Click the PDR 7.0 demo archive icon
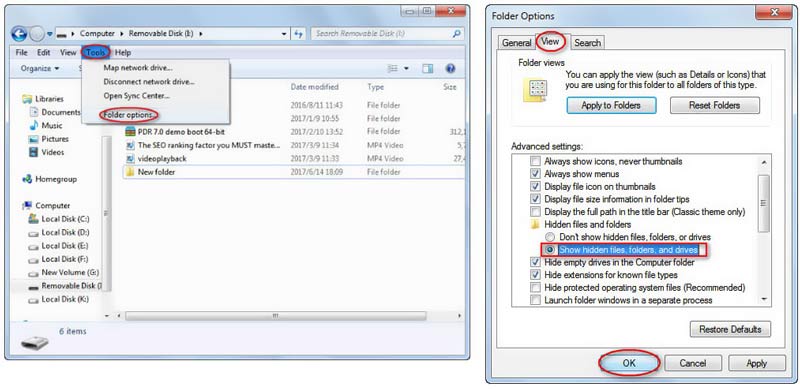This screenshot has height=389, width=800. [x=130, y=132]
